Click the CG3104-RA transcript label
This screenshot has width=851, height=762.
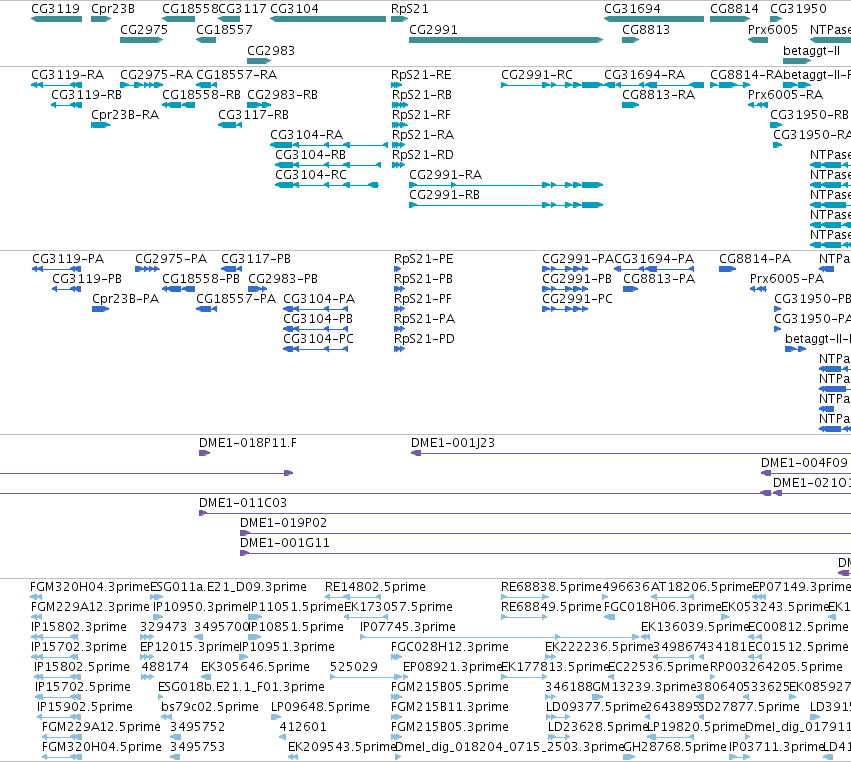[x=307, y=135]
